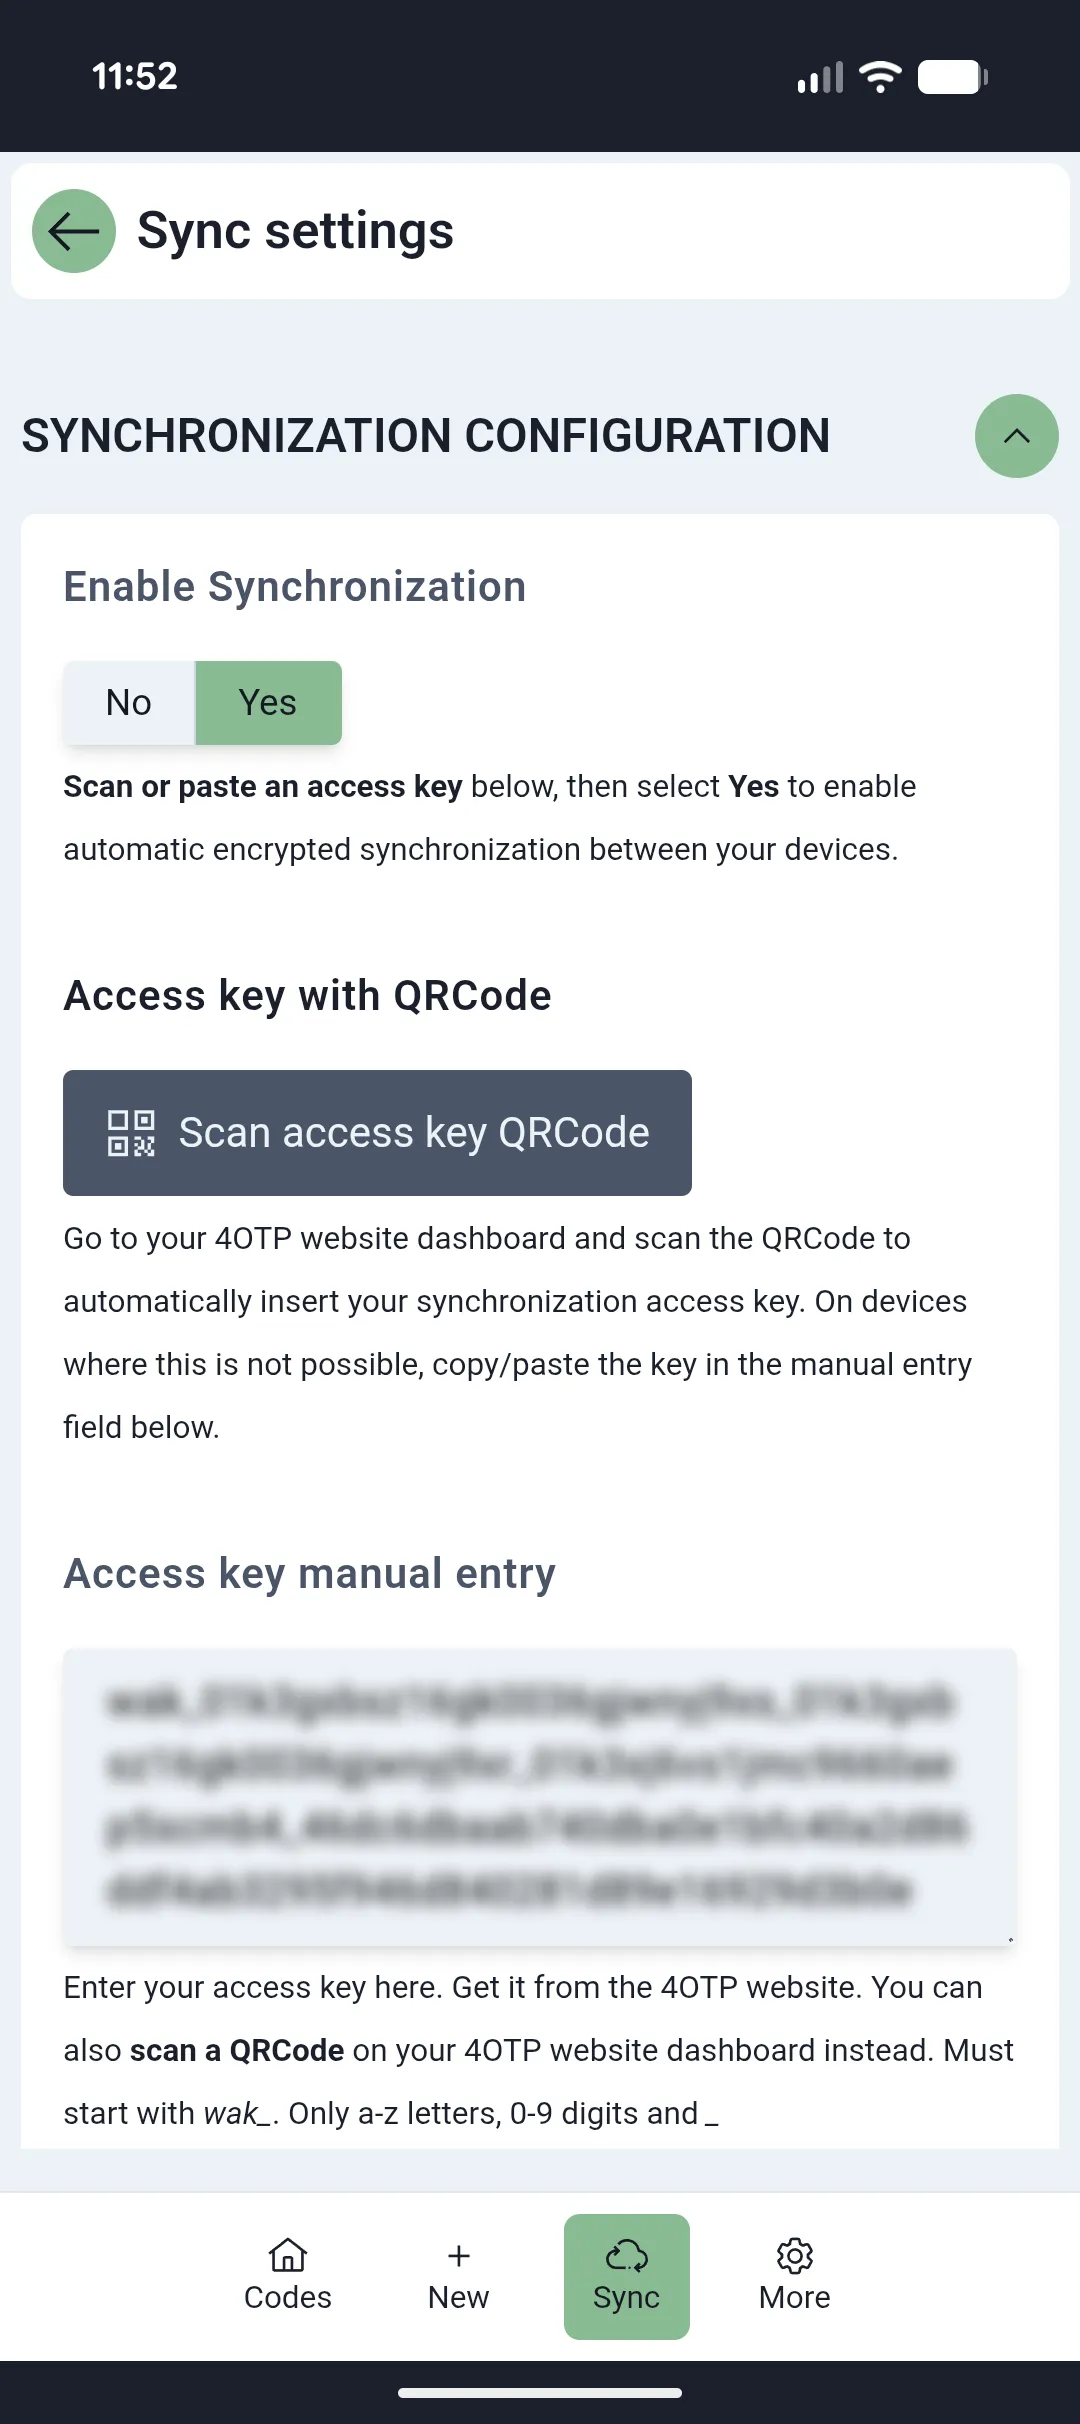Disable synchronization by selecting No
The image size is (1080, 2424).
click(128, 702)
